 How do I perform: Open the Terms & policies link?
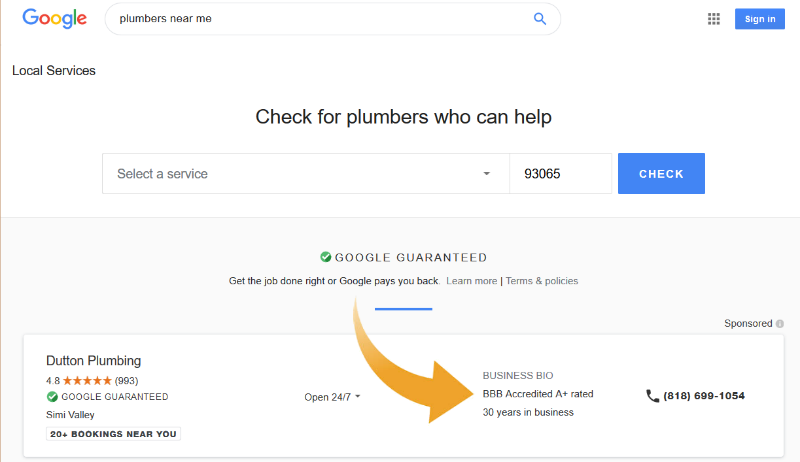pos(542,281)
